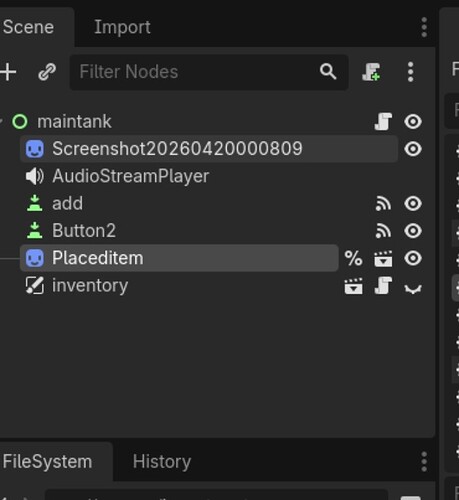Open the signals icon on the add node
The height and width of the screenshot is (500, 459).
pyautogui.click(x=383, y=203)
